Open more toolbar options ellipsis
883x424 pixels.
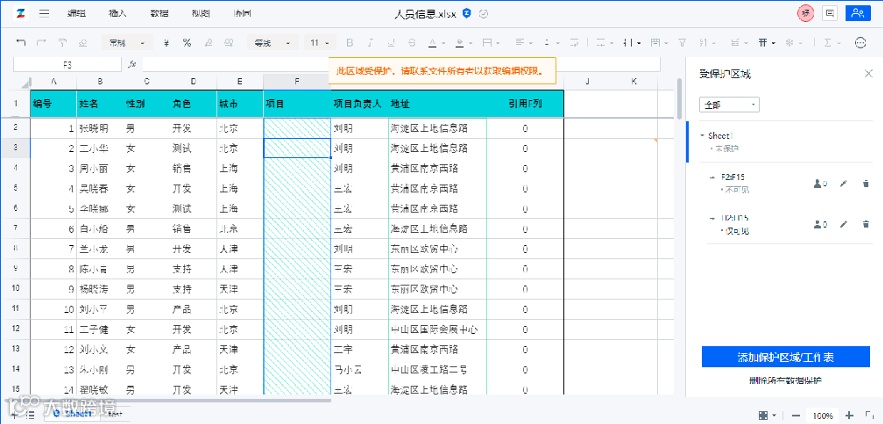[860, 43]
